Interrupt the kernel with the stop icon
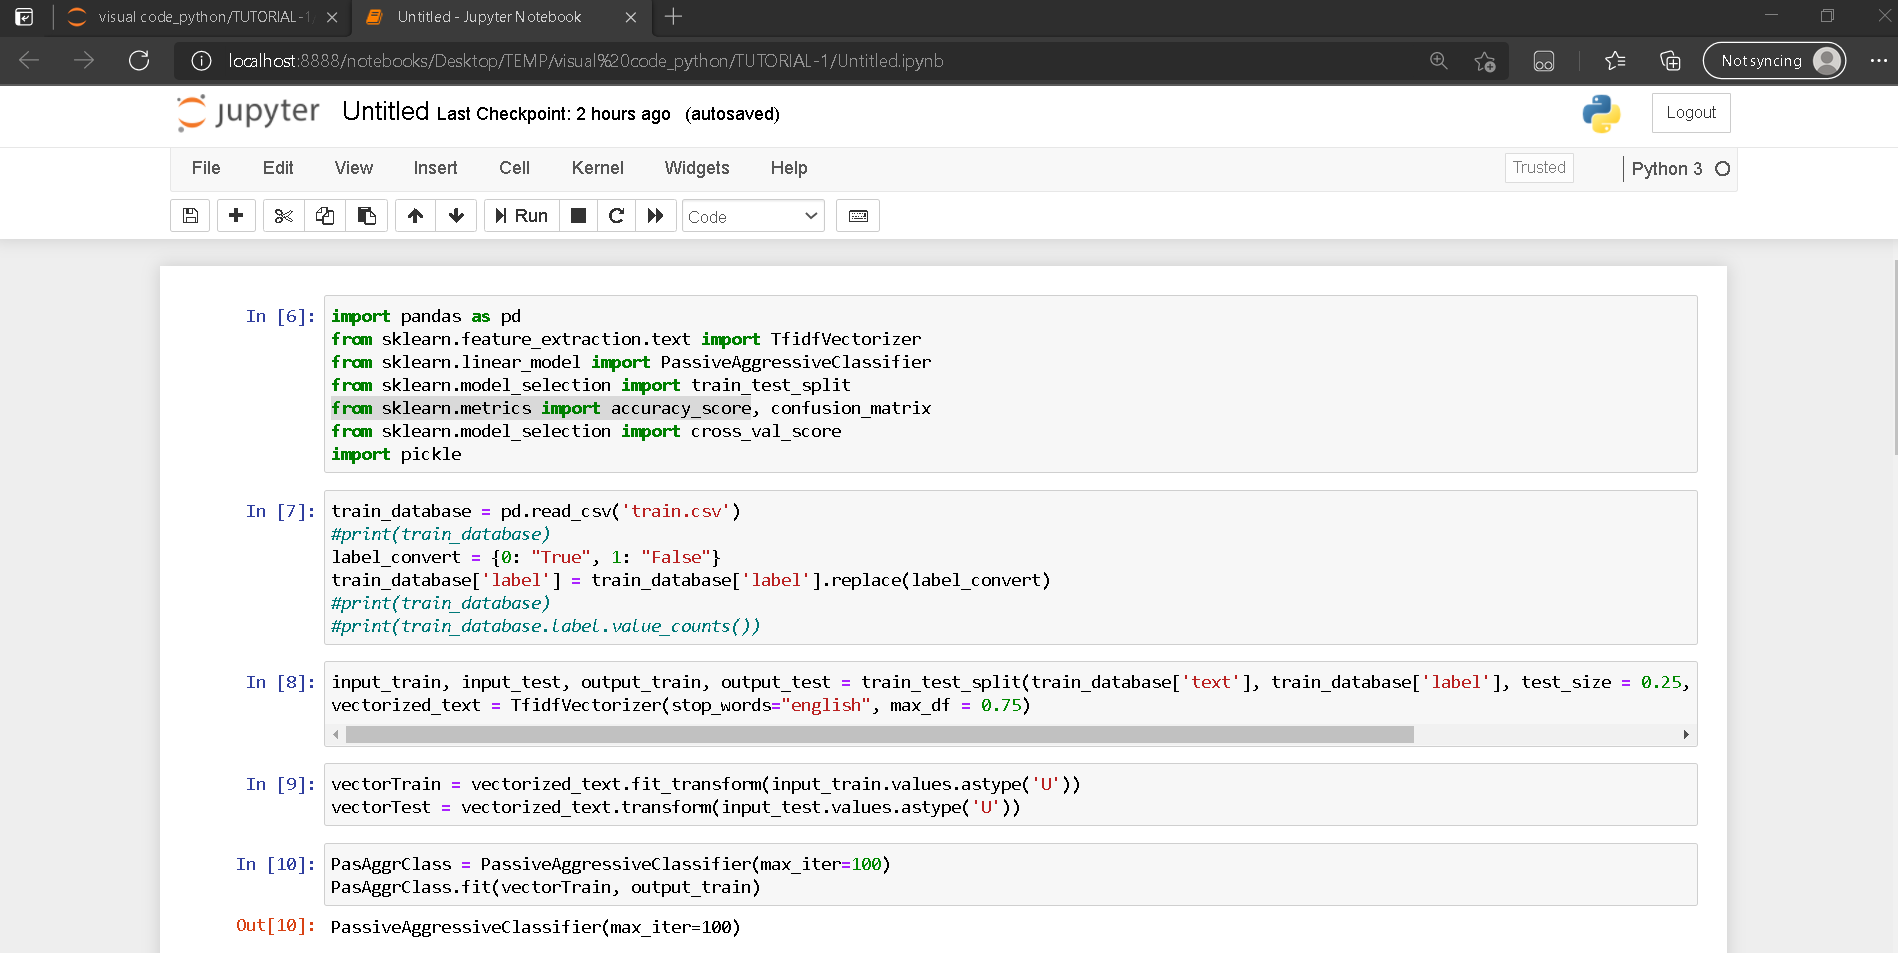The image size is (1898, 953). tap(578, 216)
